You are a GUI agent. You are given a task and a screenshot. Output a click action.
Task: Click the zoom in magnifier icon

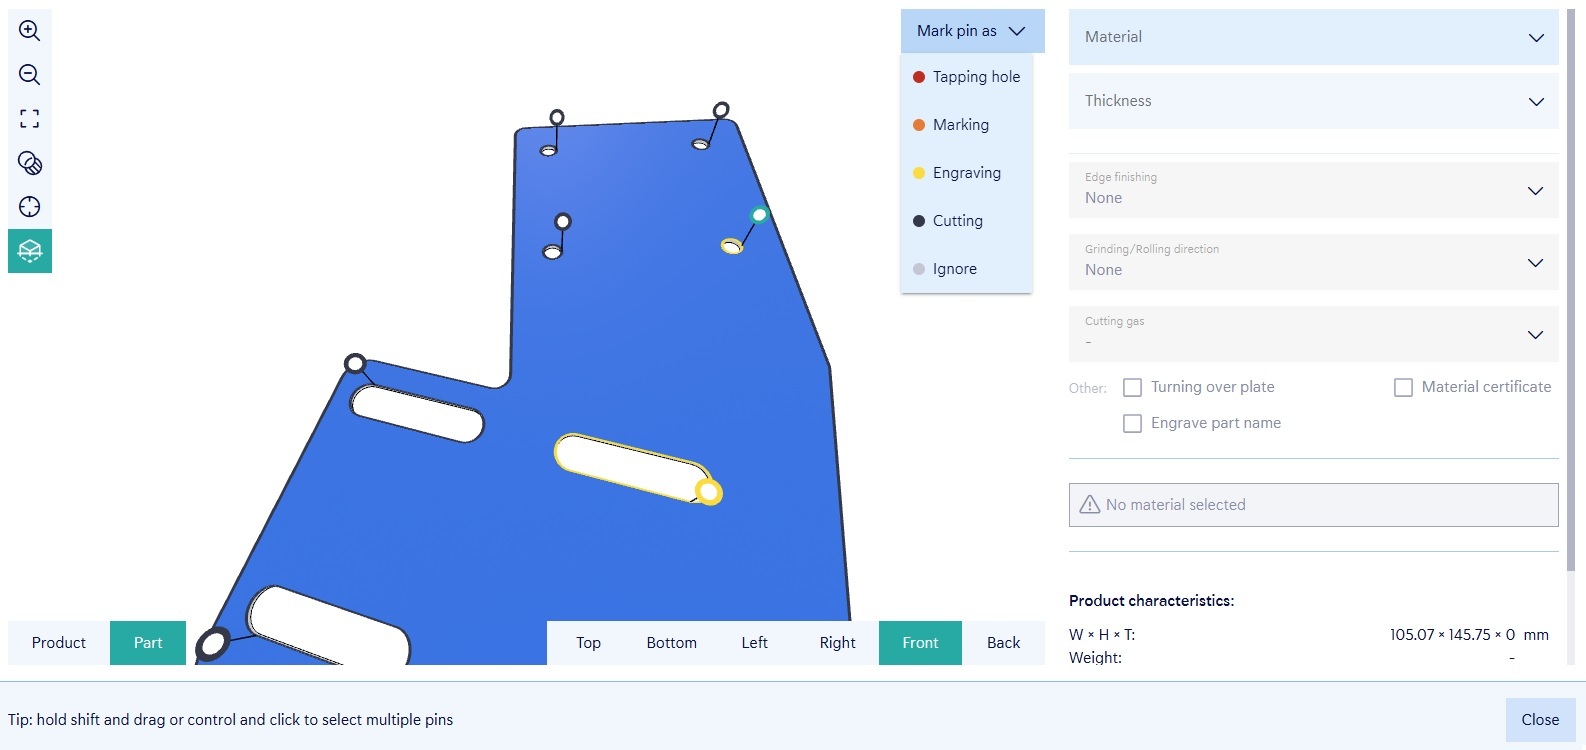30,31
